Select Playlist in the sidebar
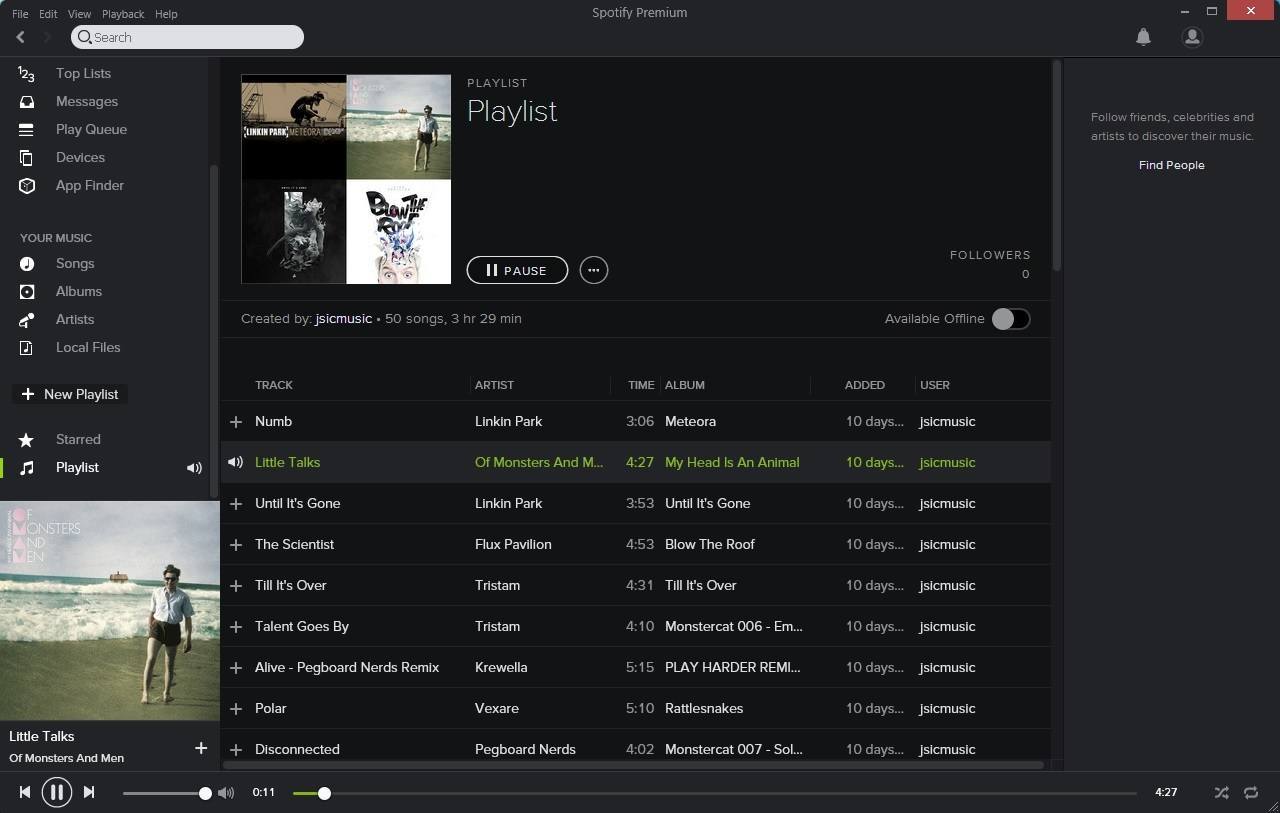1280x813 pixels. (x=77, y=467)
